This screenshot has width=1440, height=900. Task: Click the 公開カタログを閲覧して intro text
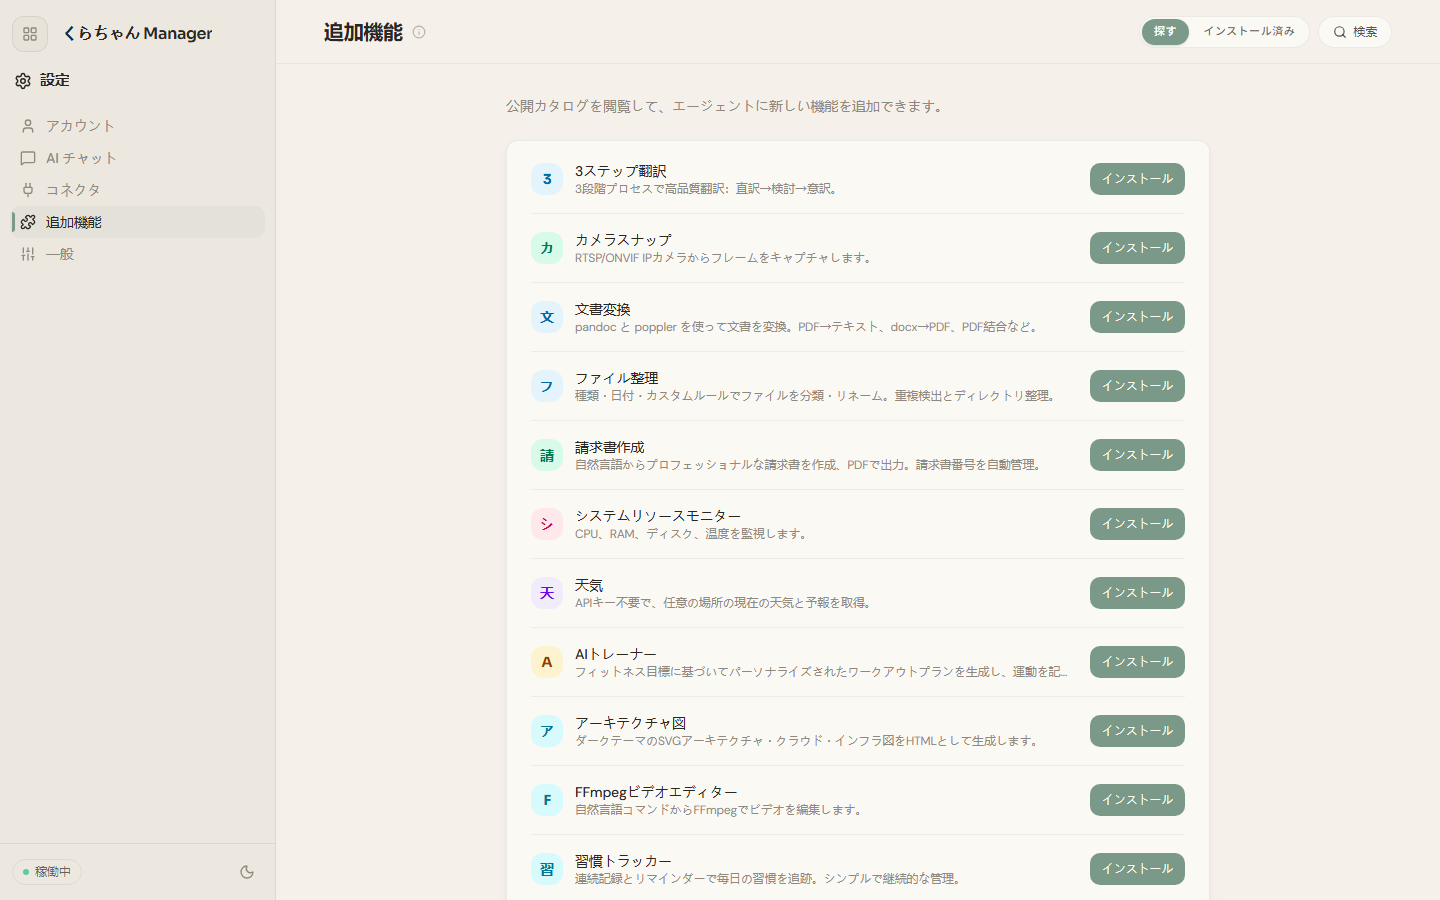point(727,106)
